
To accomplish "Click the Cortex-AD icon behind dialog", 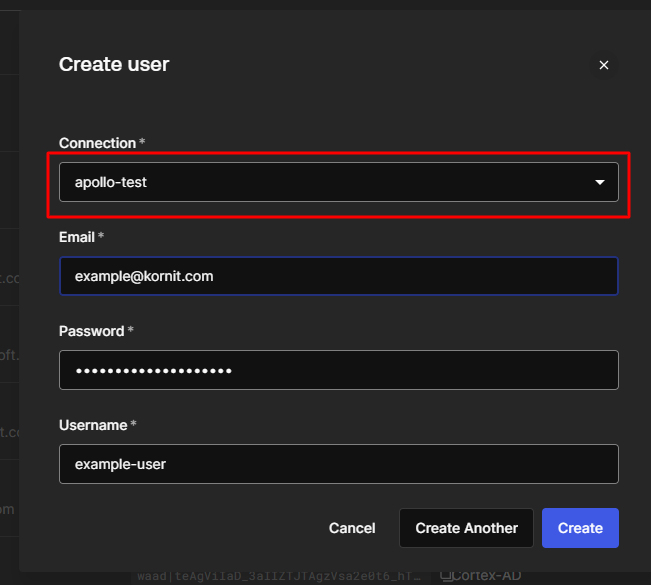I will point(447,576).
